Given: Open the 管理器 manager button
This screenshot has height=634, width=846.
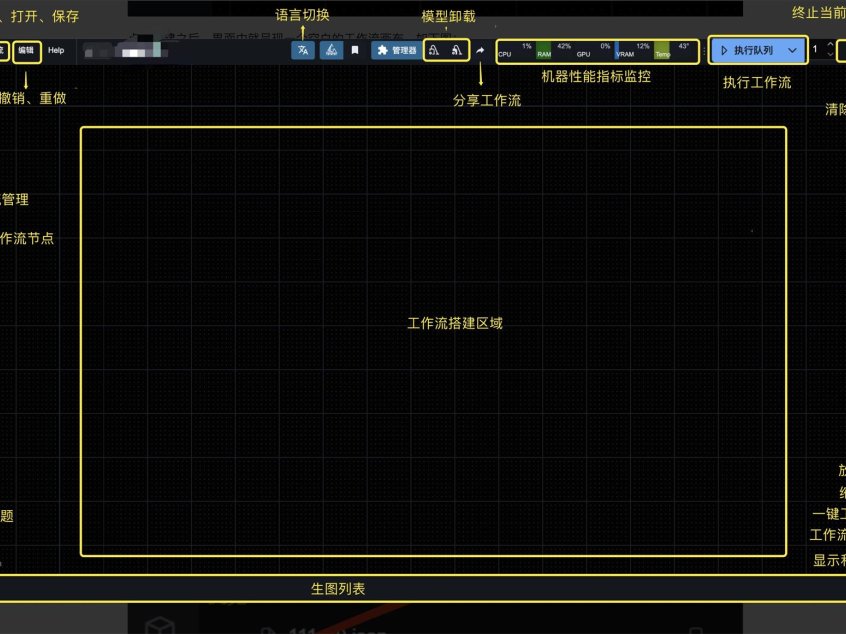Looking at the screenshot, I should pos(397,51).
